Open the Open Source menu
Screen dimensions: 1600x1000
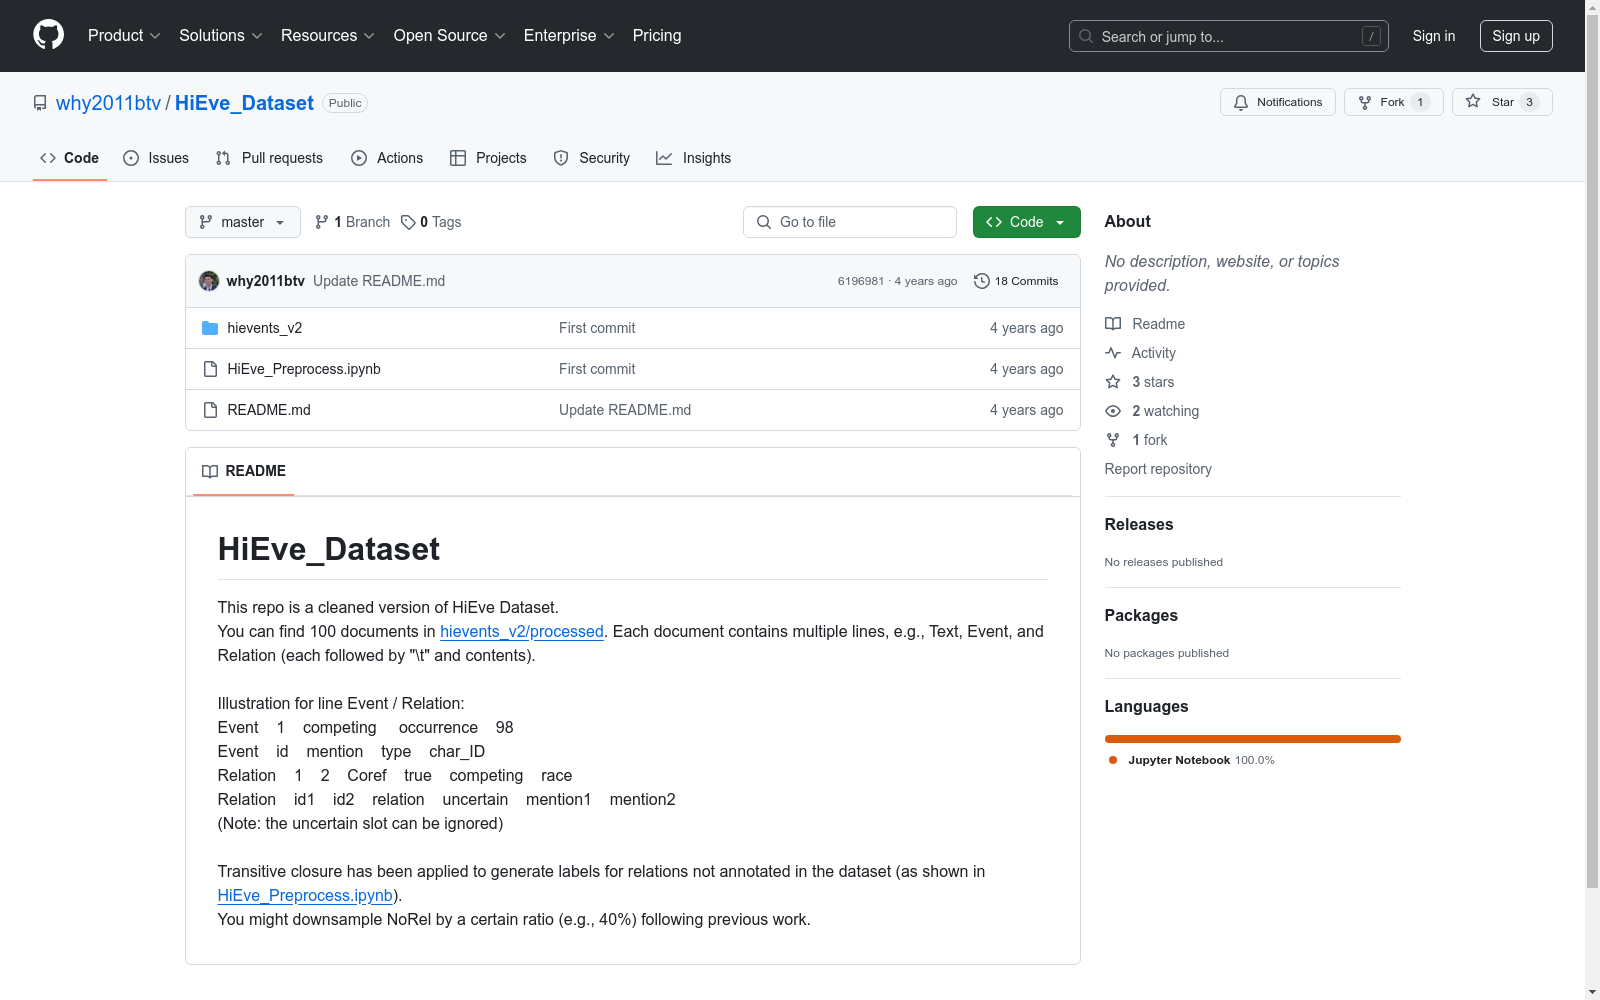coord(450,36)
